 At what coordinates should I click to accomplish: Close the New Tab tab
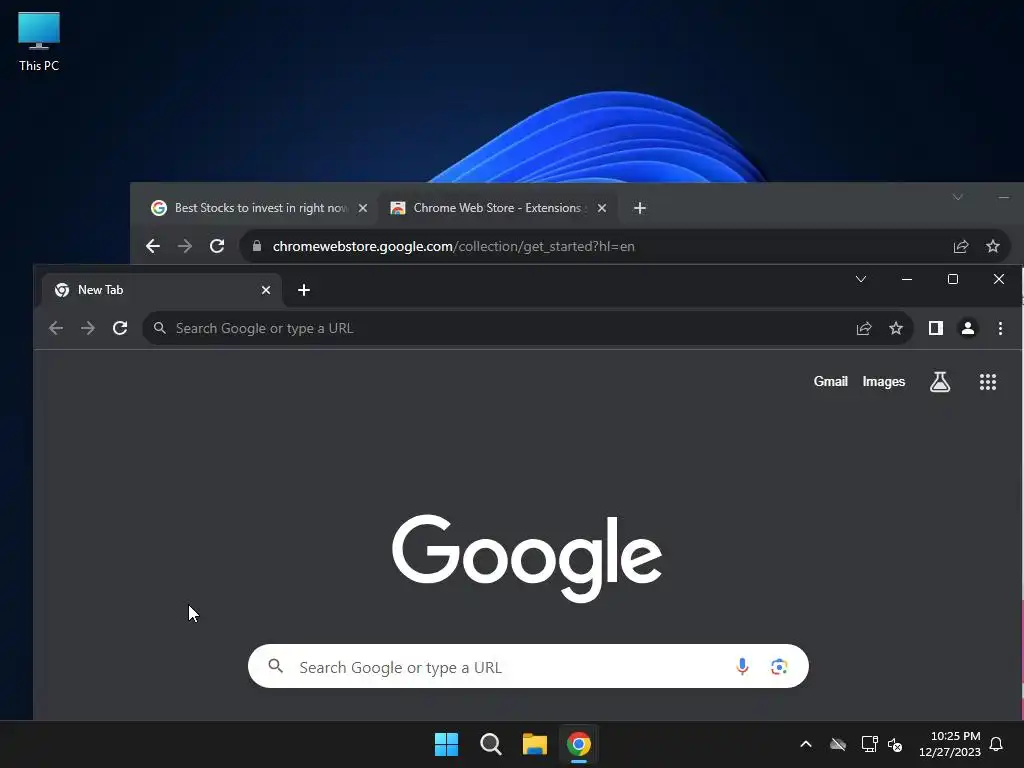click(x=266, y=290)
